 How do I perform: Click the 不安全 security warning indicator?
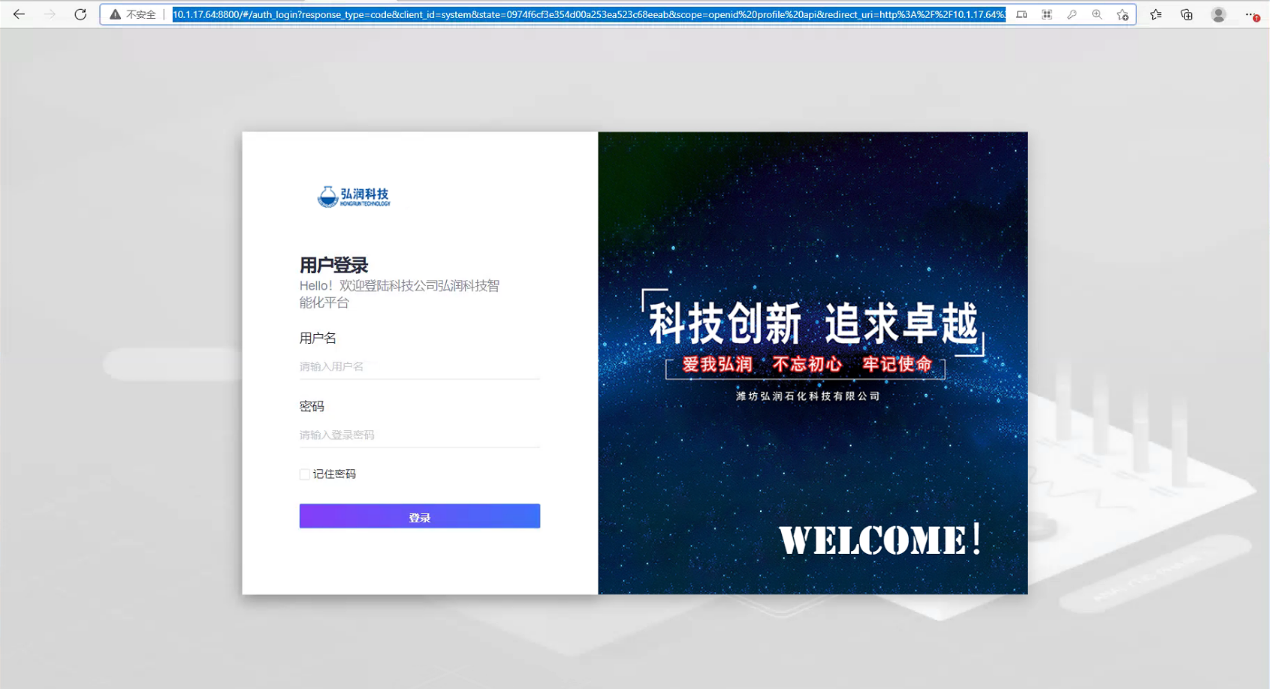(x=134, y=15)
